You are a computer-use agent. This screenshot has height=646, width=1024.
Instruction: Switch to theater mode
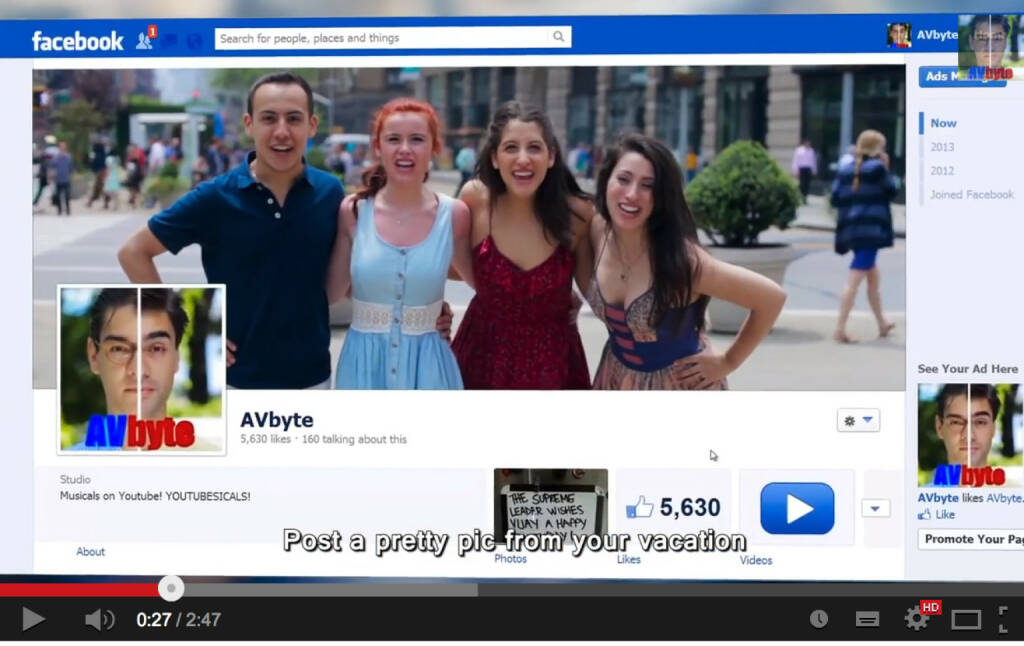(966, 619)
